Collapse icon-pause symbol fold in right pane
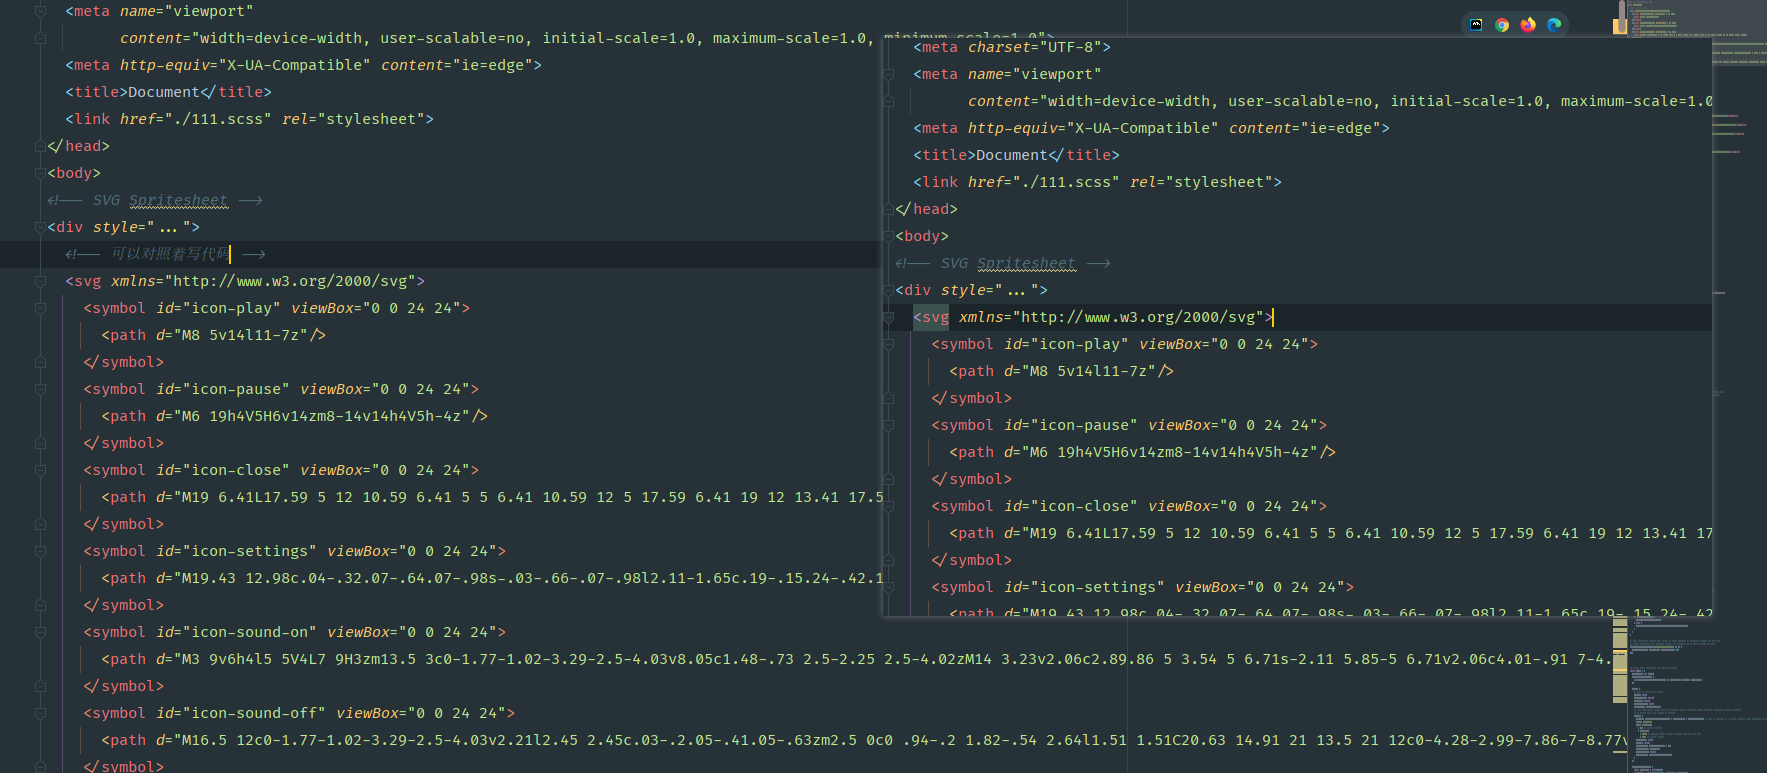 (x=888, y=425)
